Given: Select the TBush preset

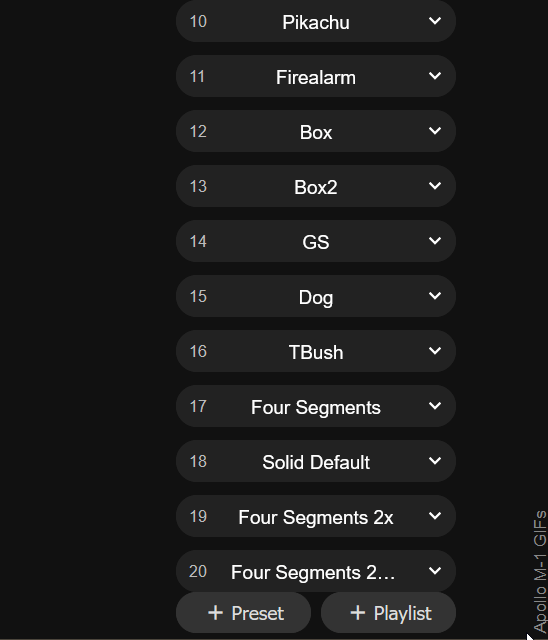Looking at the screenshot, I should 316,352.
